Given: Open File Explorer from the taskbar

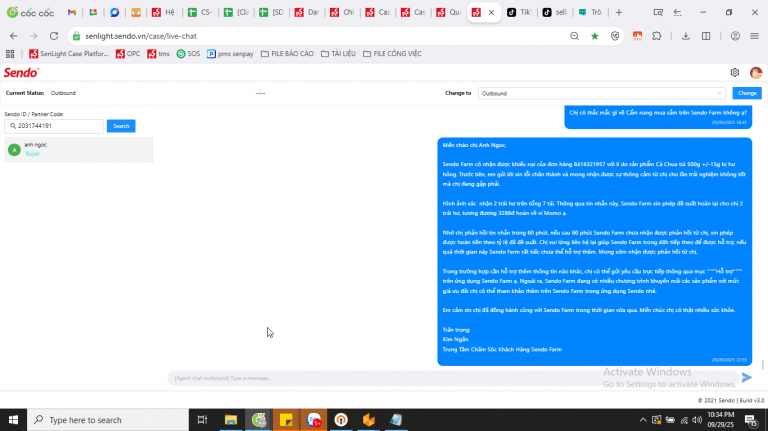Looking at the screenshot, I should click(x=231, y=420).
